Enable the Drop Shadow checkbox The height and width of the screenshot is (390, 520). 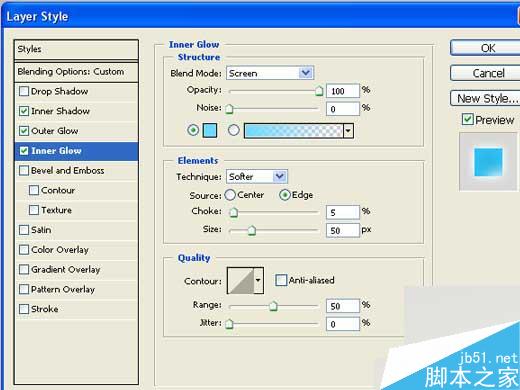[24, 91]
